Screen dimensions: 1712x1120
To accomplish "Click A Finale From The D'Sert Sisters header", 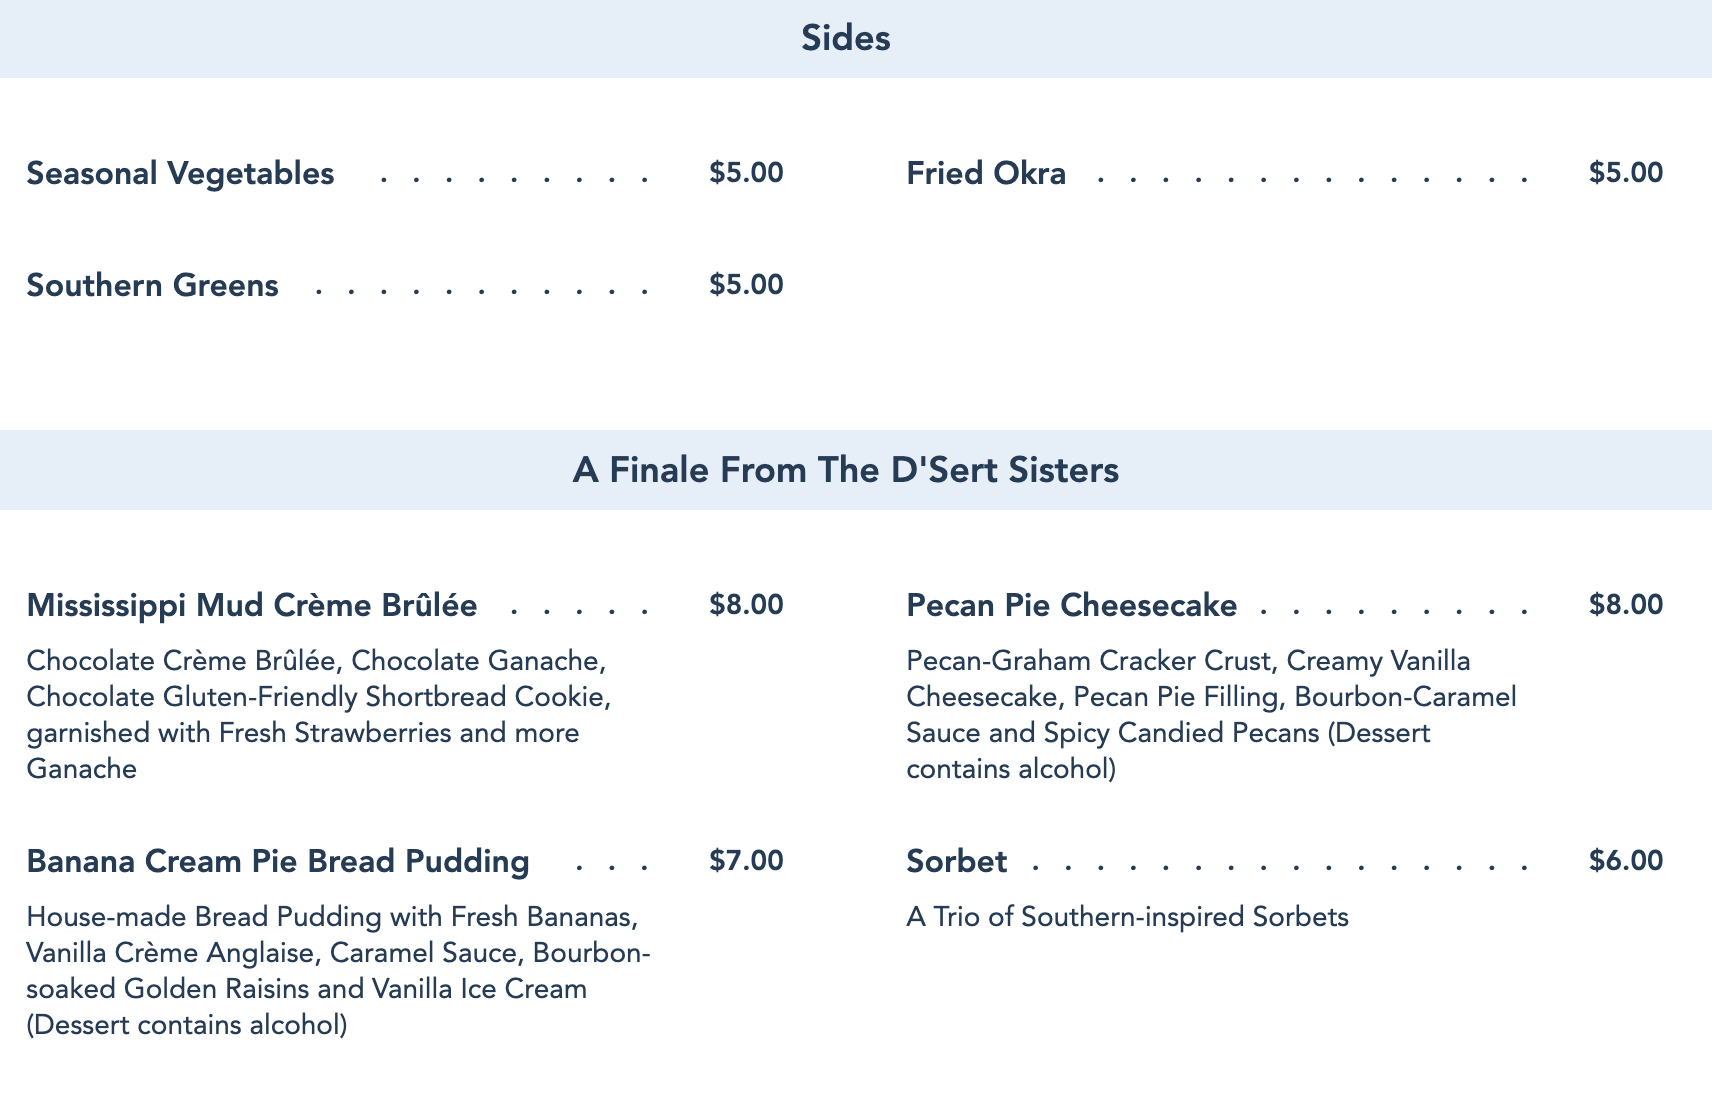I will (x=845, y=469).
